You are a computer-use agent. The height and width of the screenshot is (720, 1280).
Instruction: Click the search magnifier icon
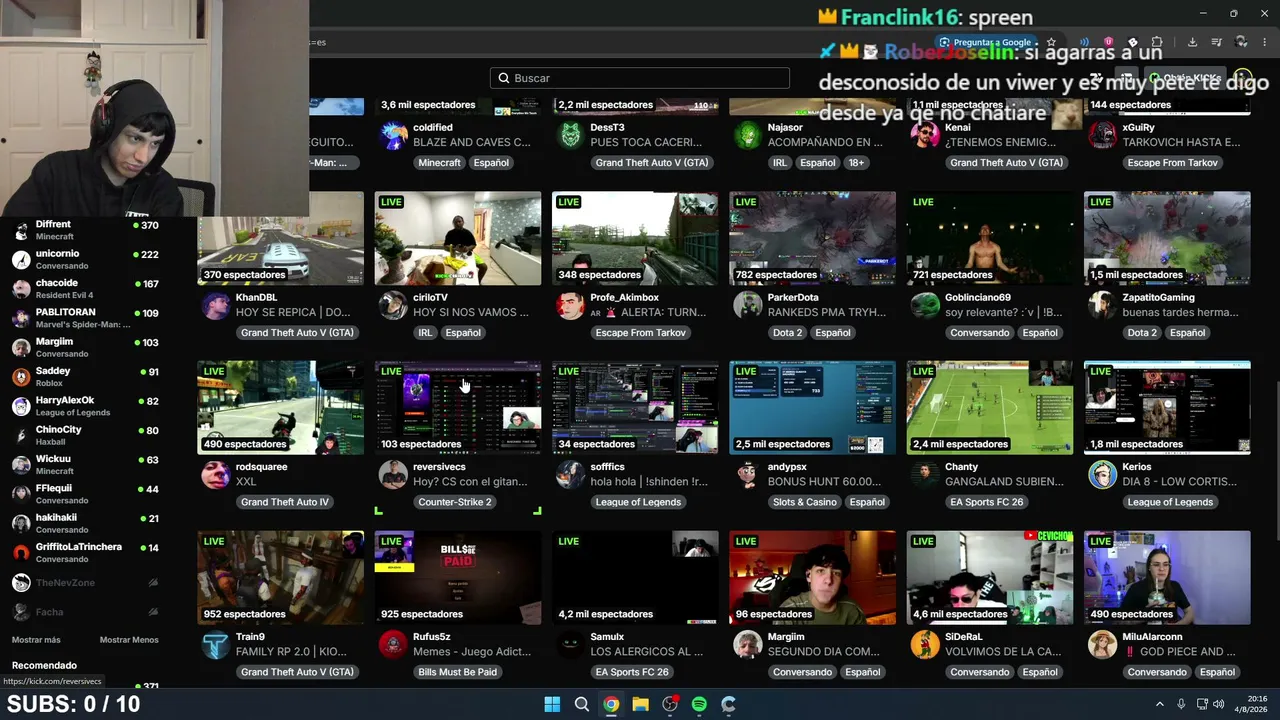[x=503, y=78]
